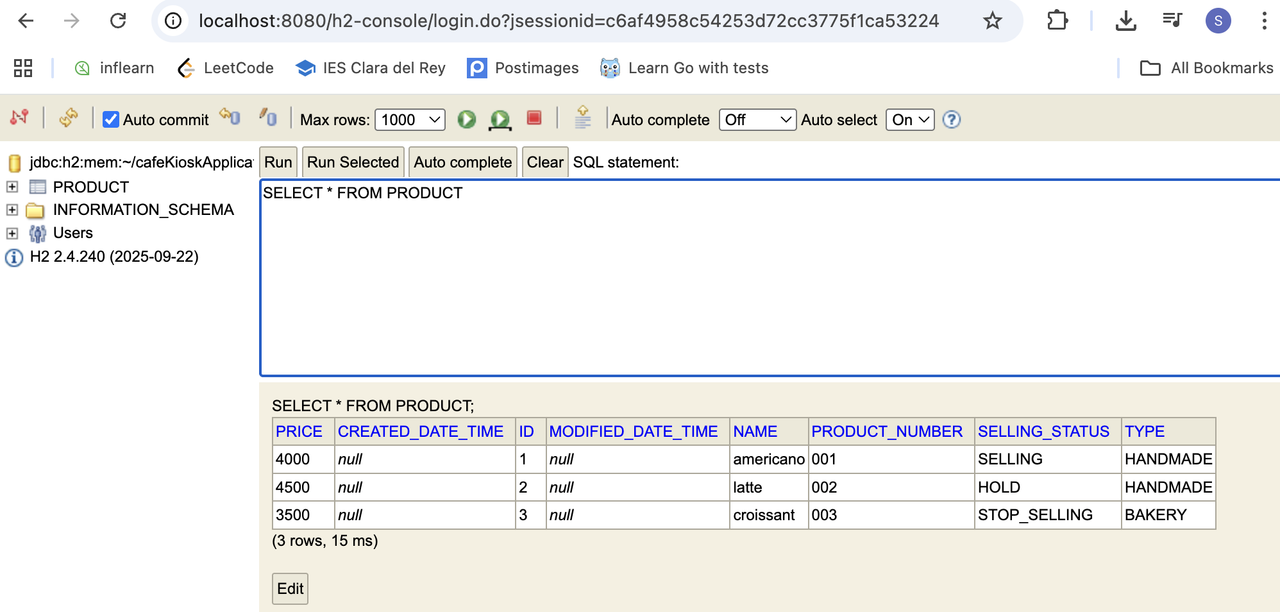Click the yellow database cylinder icon
1280x612 pixels.
(14, 163)
